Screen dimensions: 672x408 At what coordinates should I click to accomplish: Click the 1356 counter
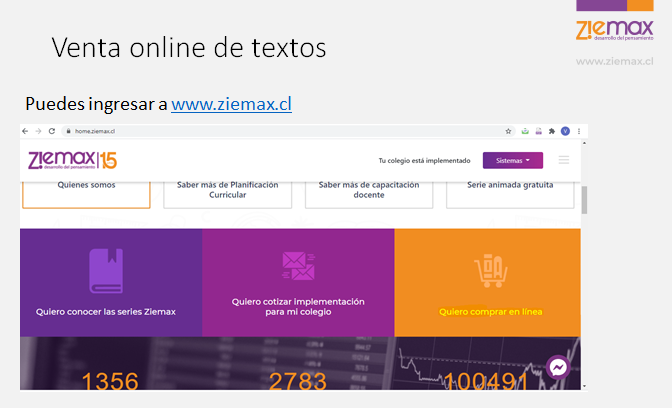coord(110,381)
